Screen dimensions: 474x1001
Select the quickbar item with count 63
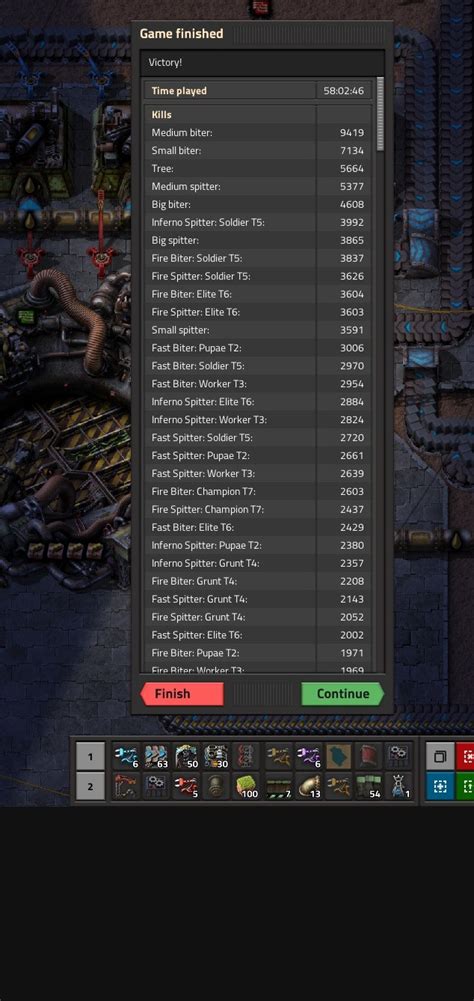point(156,756)
